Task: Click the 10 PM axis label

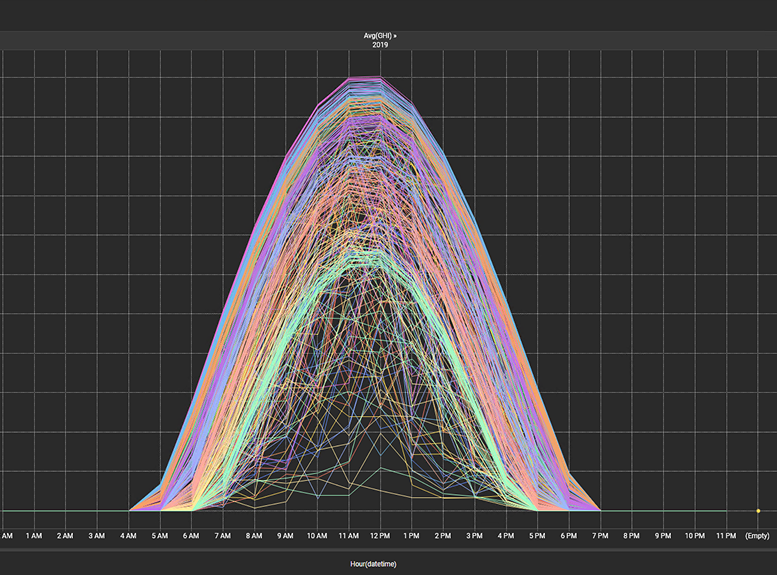Action: click(695, 536)
